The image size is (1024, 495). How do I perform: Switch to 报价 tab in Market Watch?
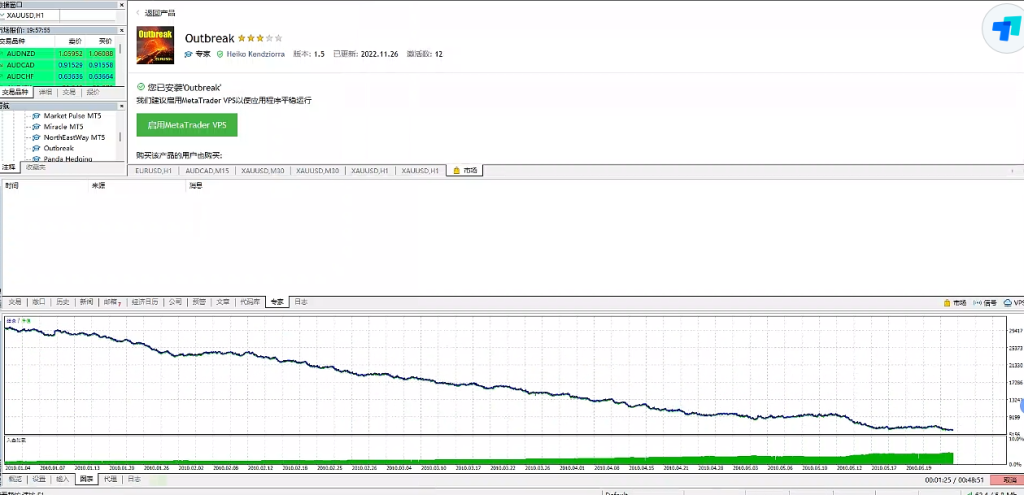point(93,92)
